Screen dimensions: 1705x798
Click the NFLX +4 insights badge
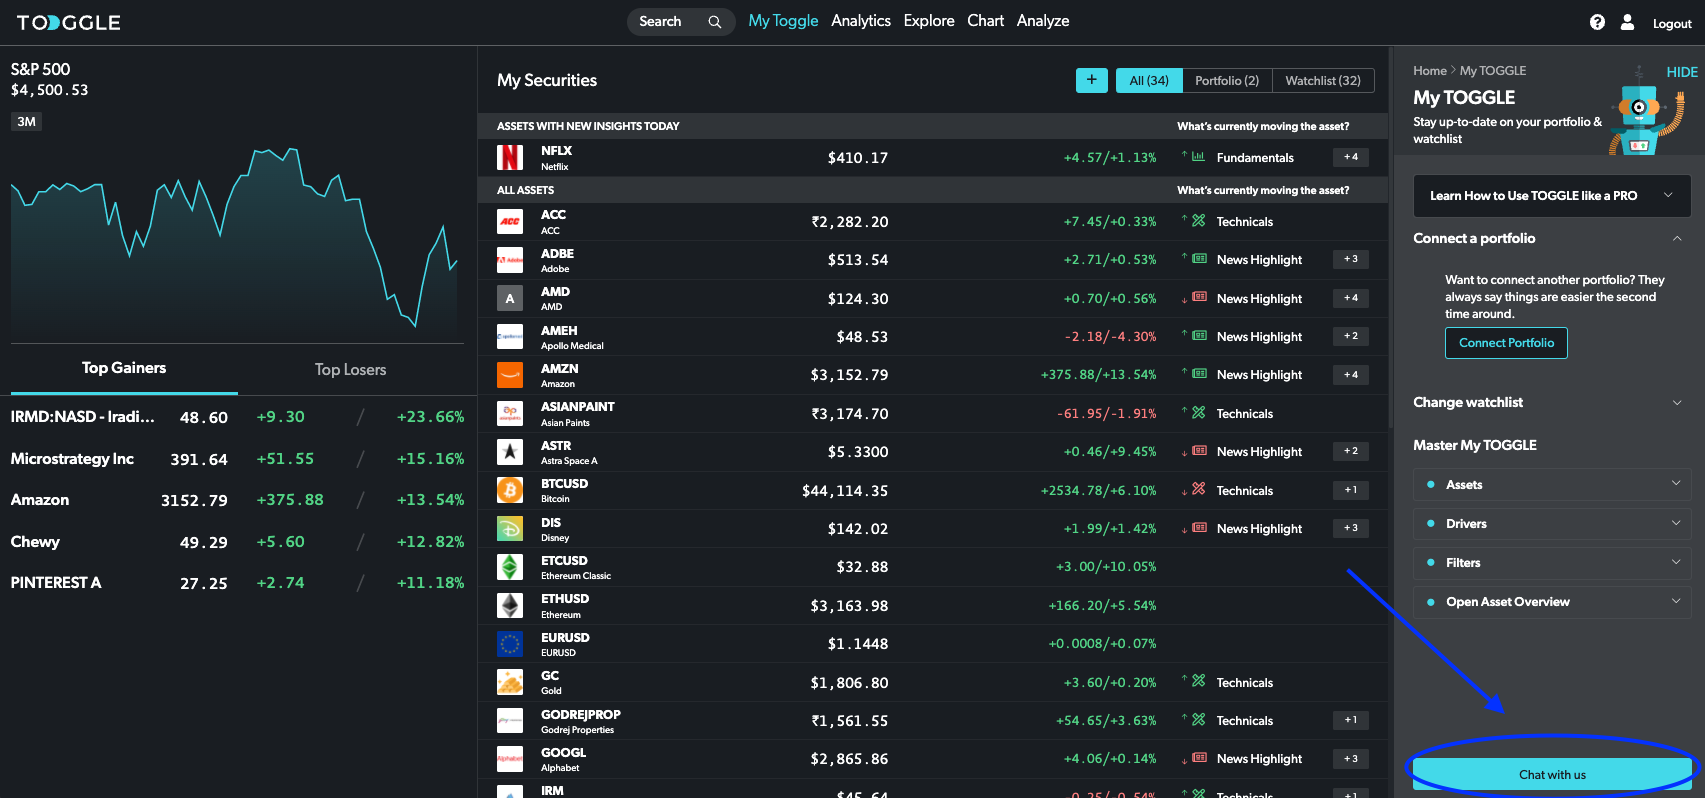click(1351, 157)
